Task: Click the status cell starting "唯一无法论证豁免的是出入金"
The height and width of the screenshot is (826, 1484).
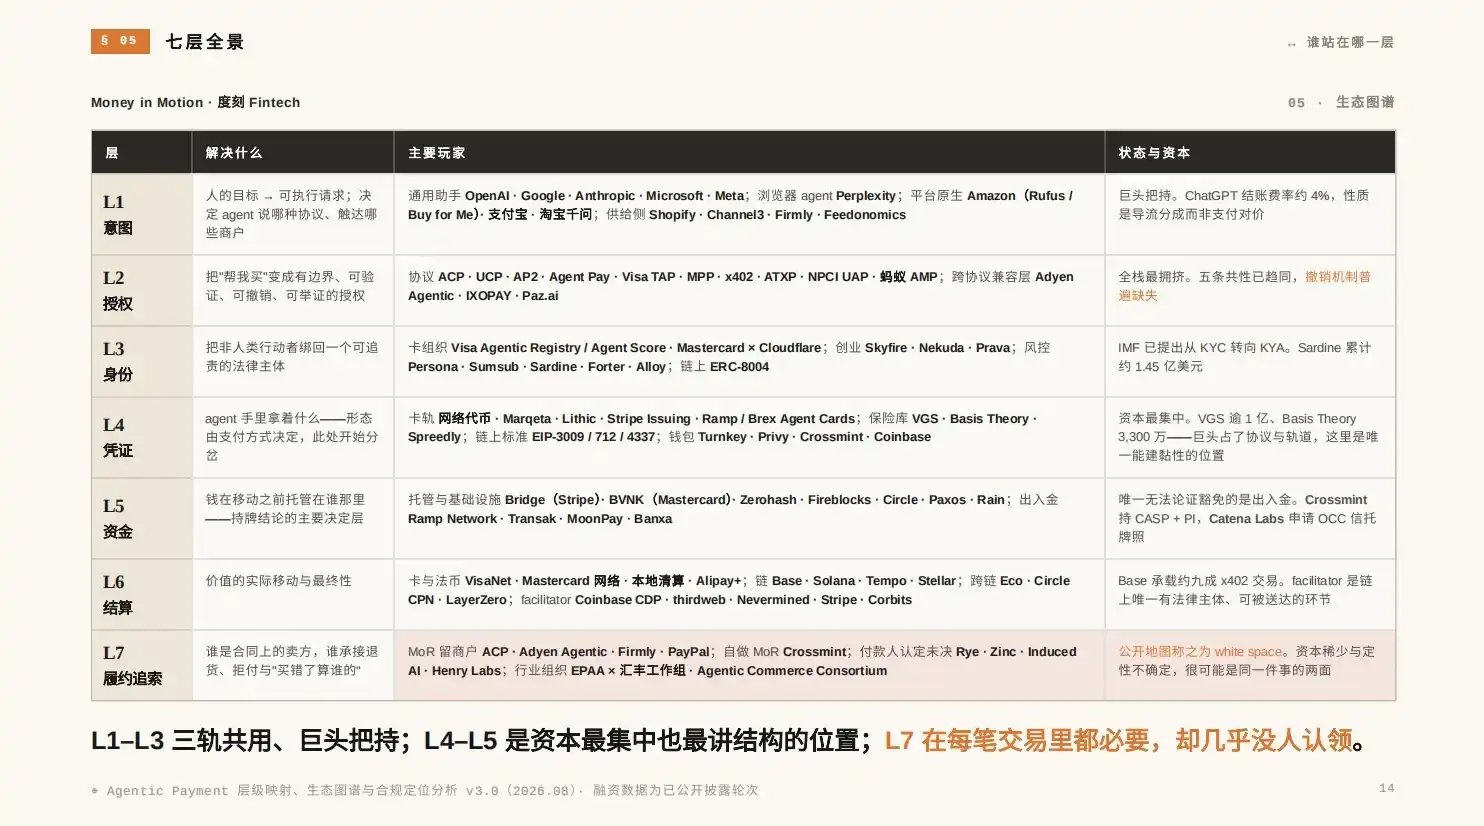Action: pyautogui.click(x=1250, y=518)
